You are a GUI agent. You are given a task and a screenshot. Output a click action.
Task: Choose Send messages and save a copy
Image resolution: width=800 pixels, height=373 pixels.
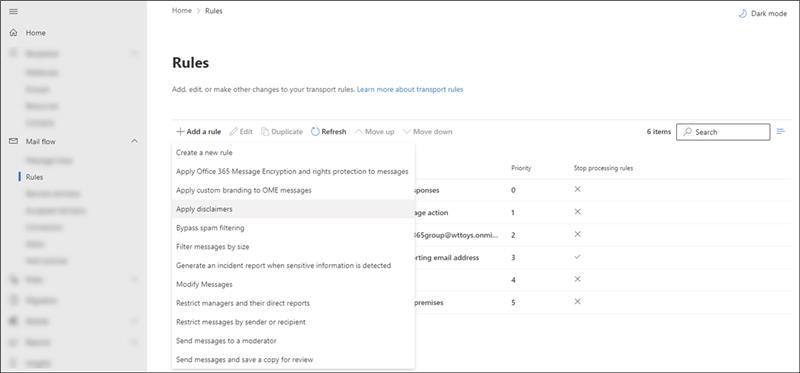293,360
